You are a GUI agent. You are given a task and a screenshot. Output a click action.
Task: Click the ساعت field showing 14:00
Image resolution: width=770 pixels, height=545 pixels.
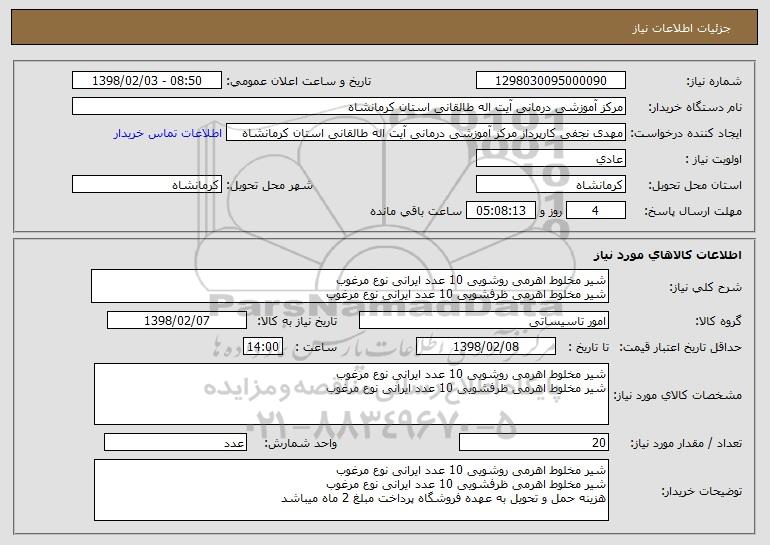click(263, 347)
